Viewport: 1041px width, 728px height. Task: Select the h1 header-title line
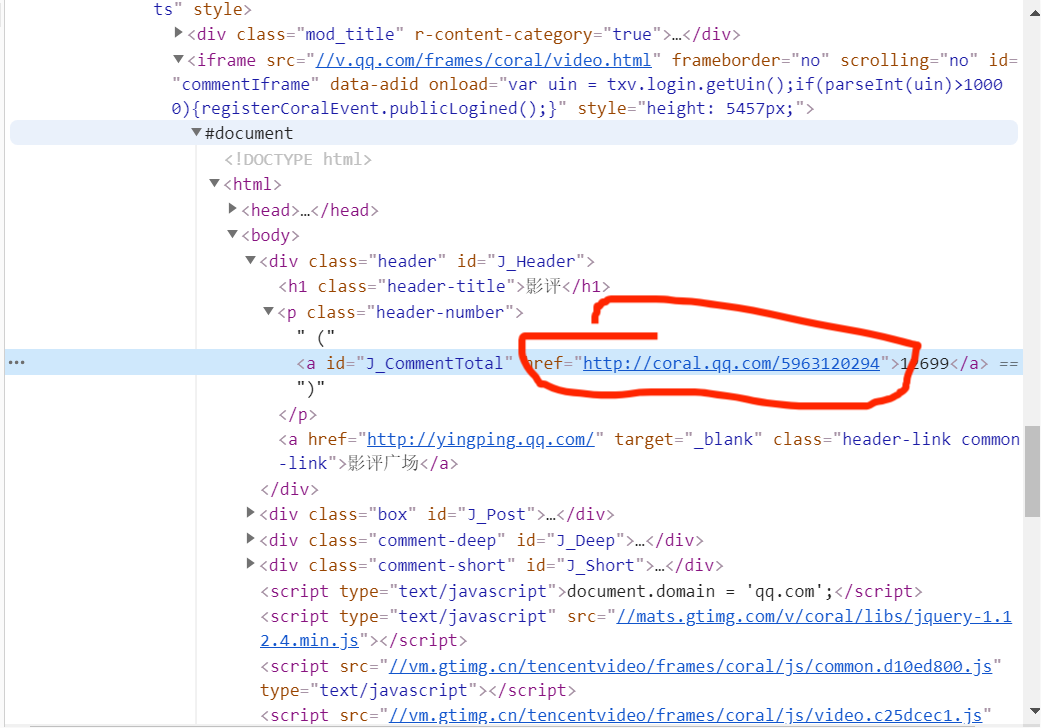pyautogui.click(x=444, y=286)
